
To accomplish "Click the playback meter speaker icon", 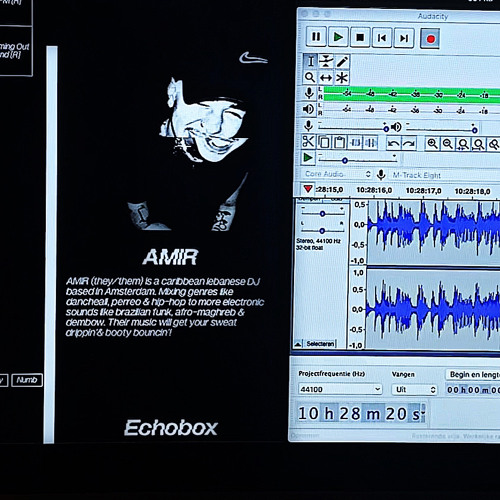I will tap(309, 109).
